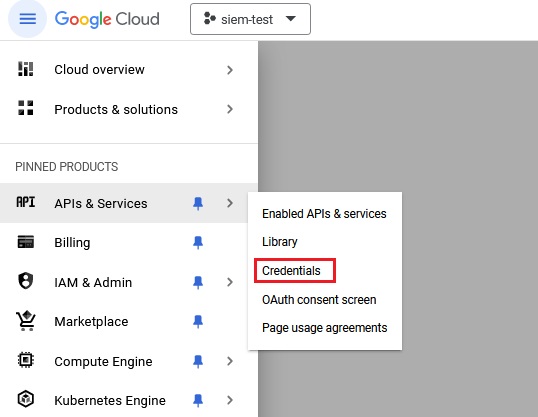
Task: Click the PINNED PRODUCTS heading
Action: pyautogui.click(x=67, y=167)
